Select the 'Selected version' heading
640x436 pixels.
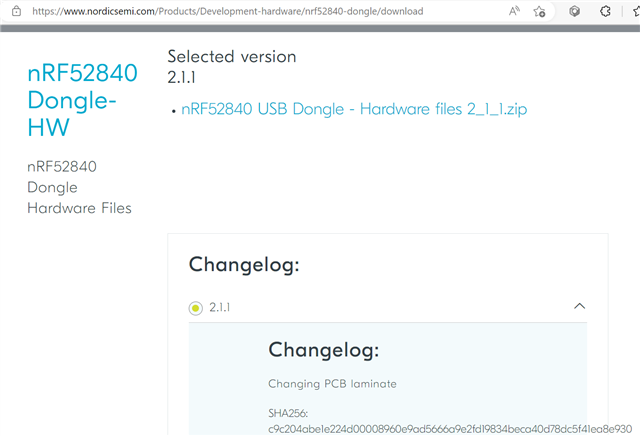232,56
